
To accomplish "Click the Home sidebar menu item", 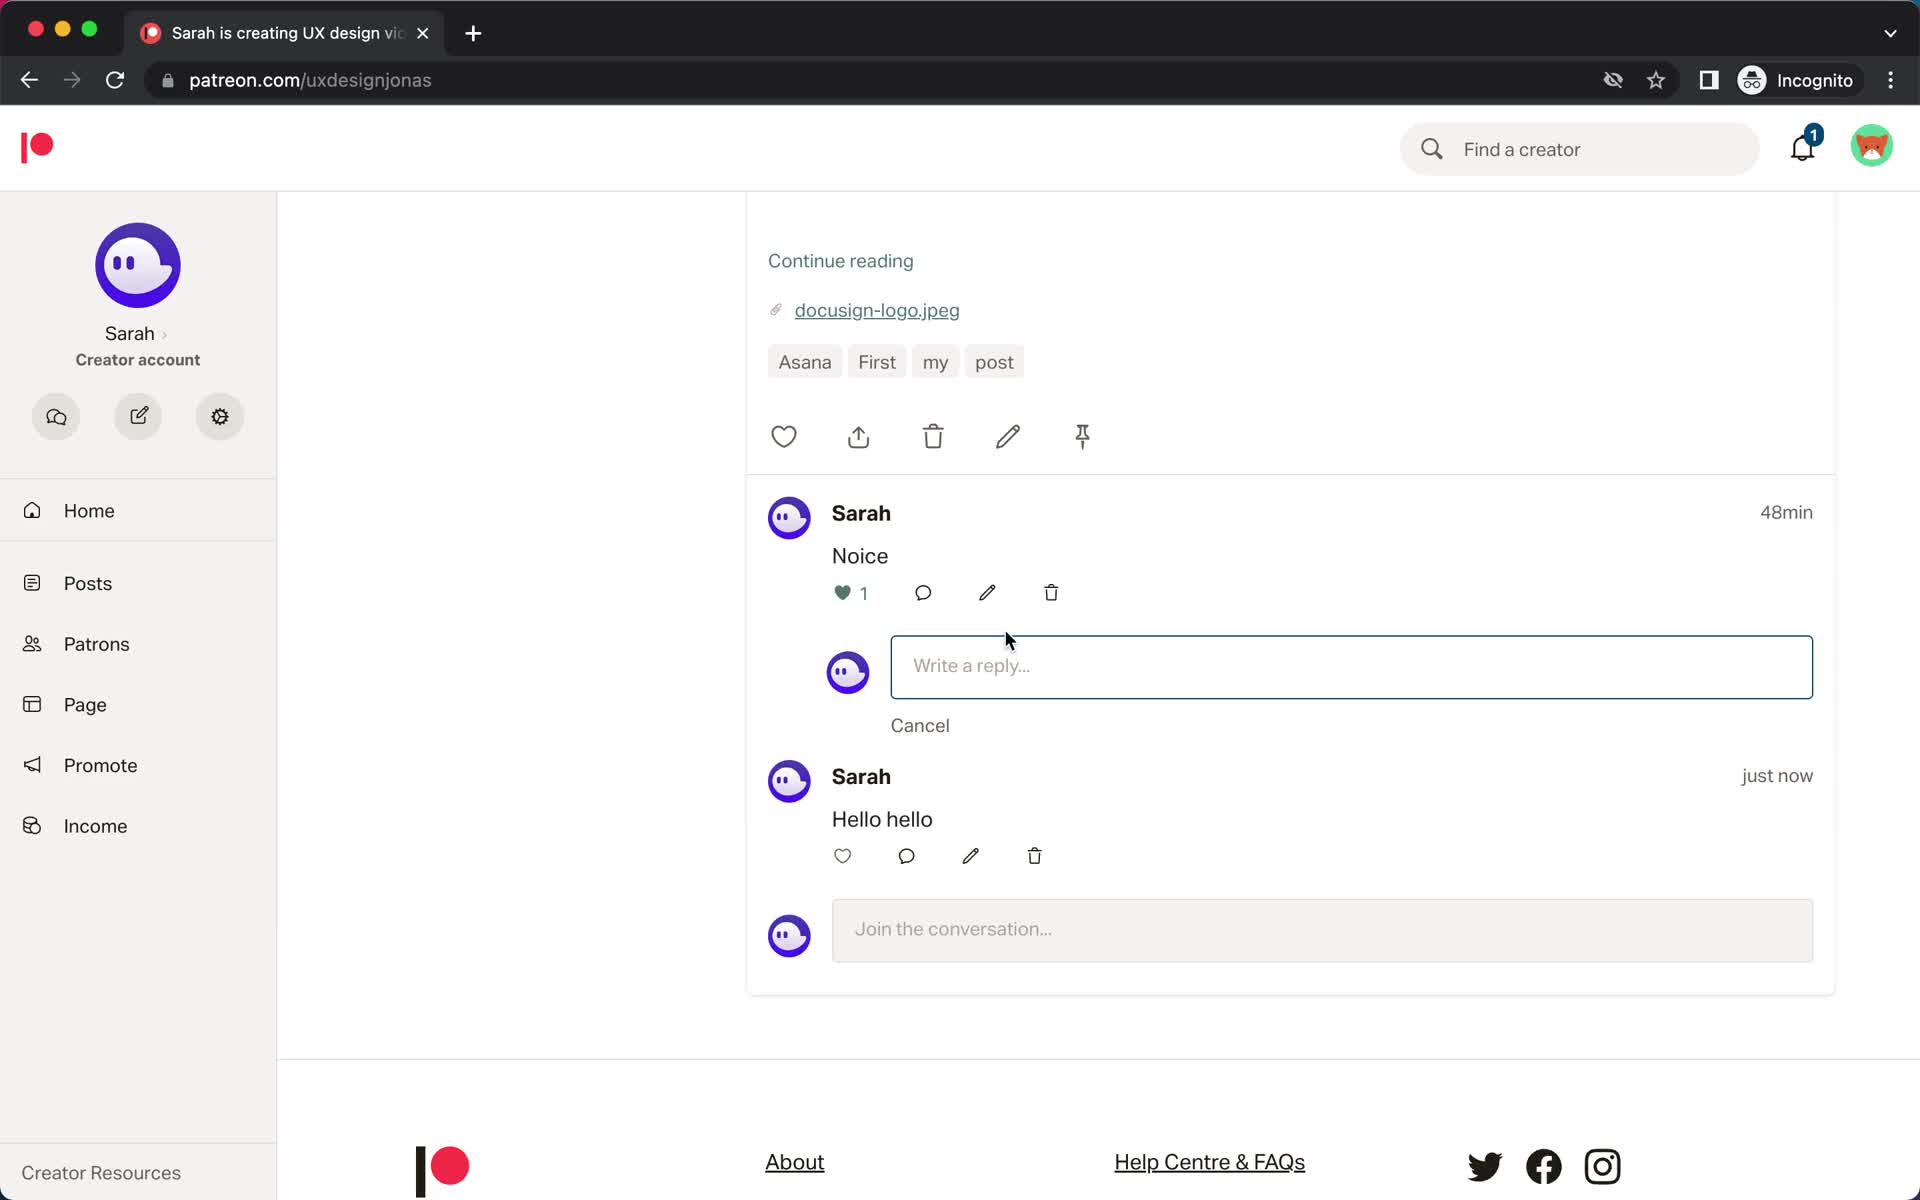I will click(x=88, y=510).
